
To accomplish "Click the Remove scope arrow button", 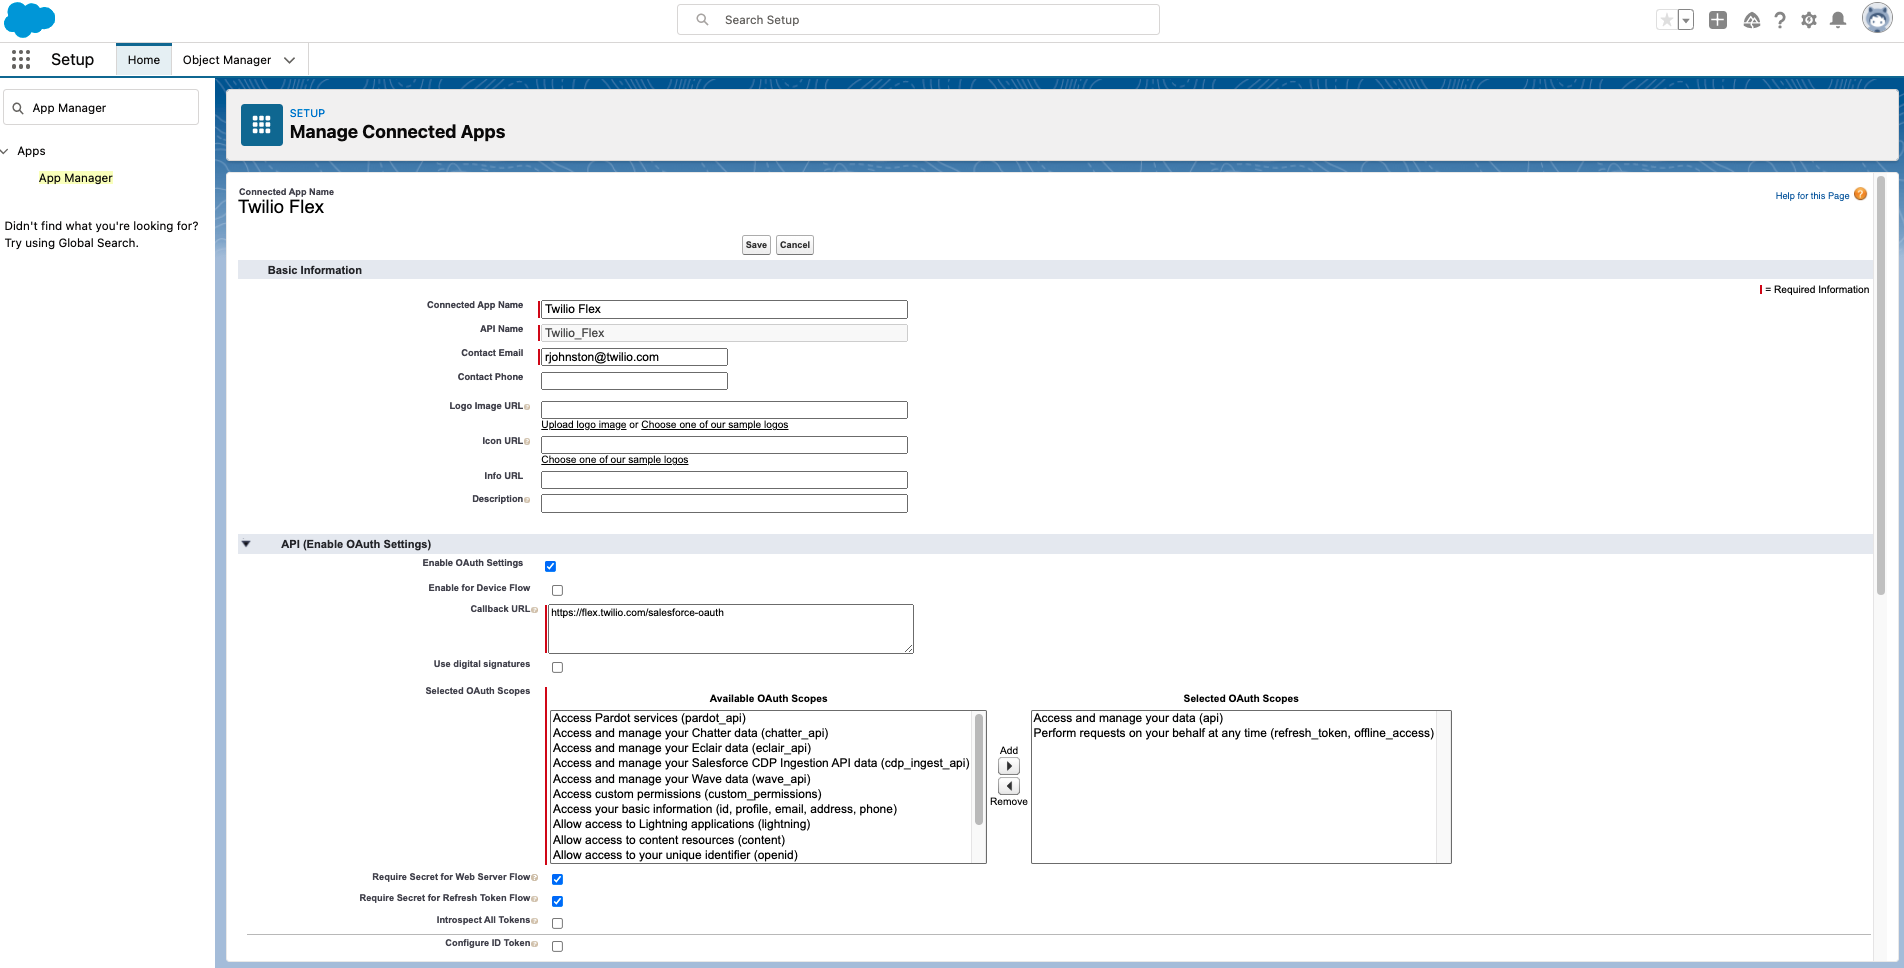I will click(1009, 786).
